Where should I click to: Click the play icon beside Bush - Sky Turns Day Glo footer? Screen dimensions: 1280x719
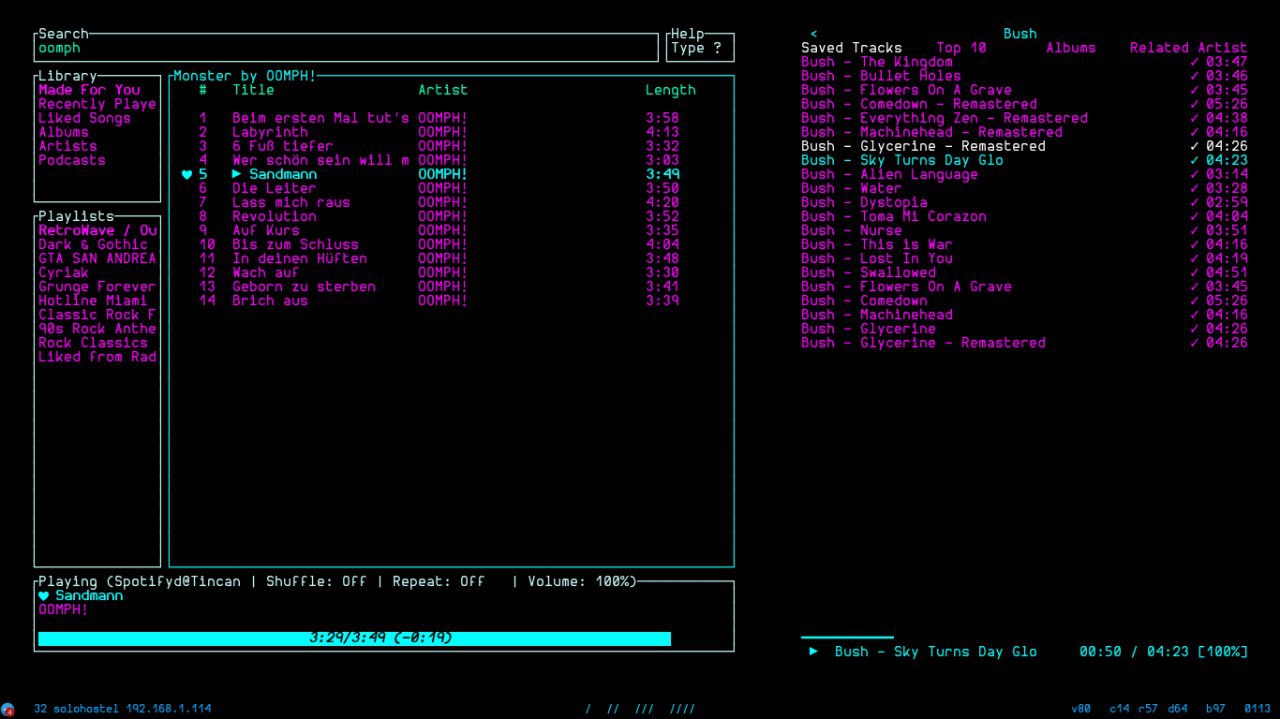click(814, 651)
